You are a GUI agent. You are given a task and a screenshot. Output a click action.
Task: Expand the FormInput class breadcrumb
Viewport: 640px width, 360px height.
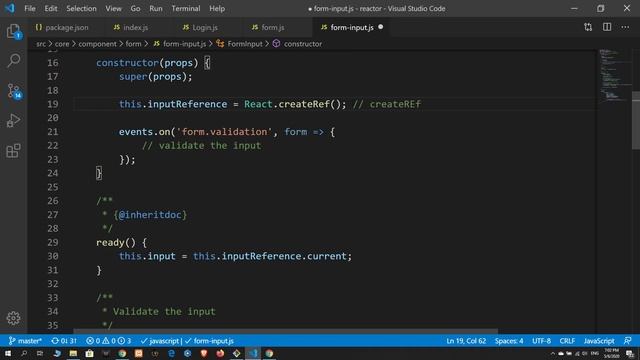[240, 44]
